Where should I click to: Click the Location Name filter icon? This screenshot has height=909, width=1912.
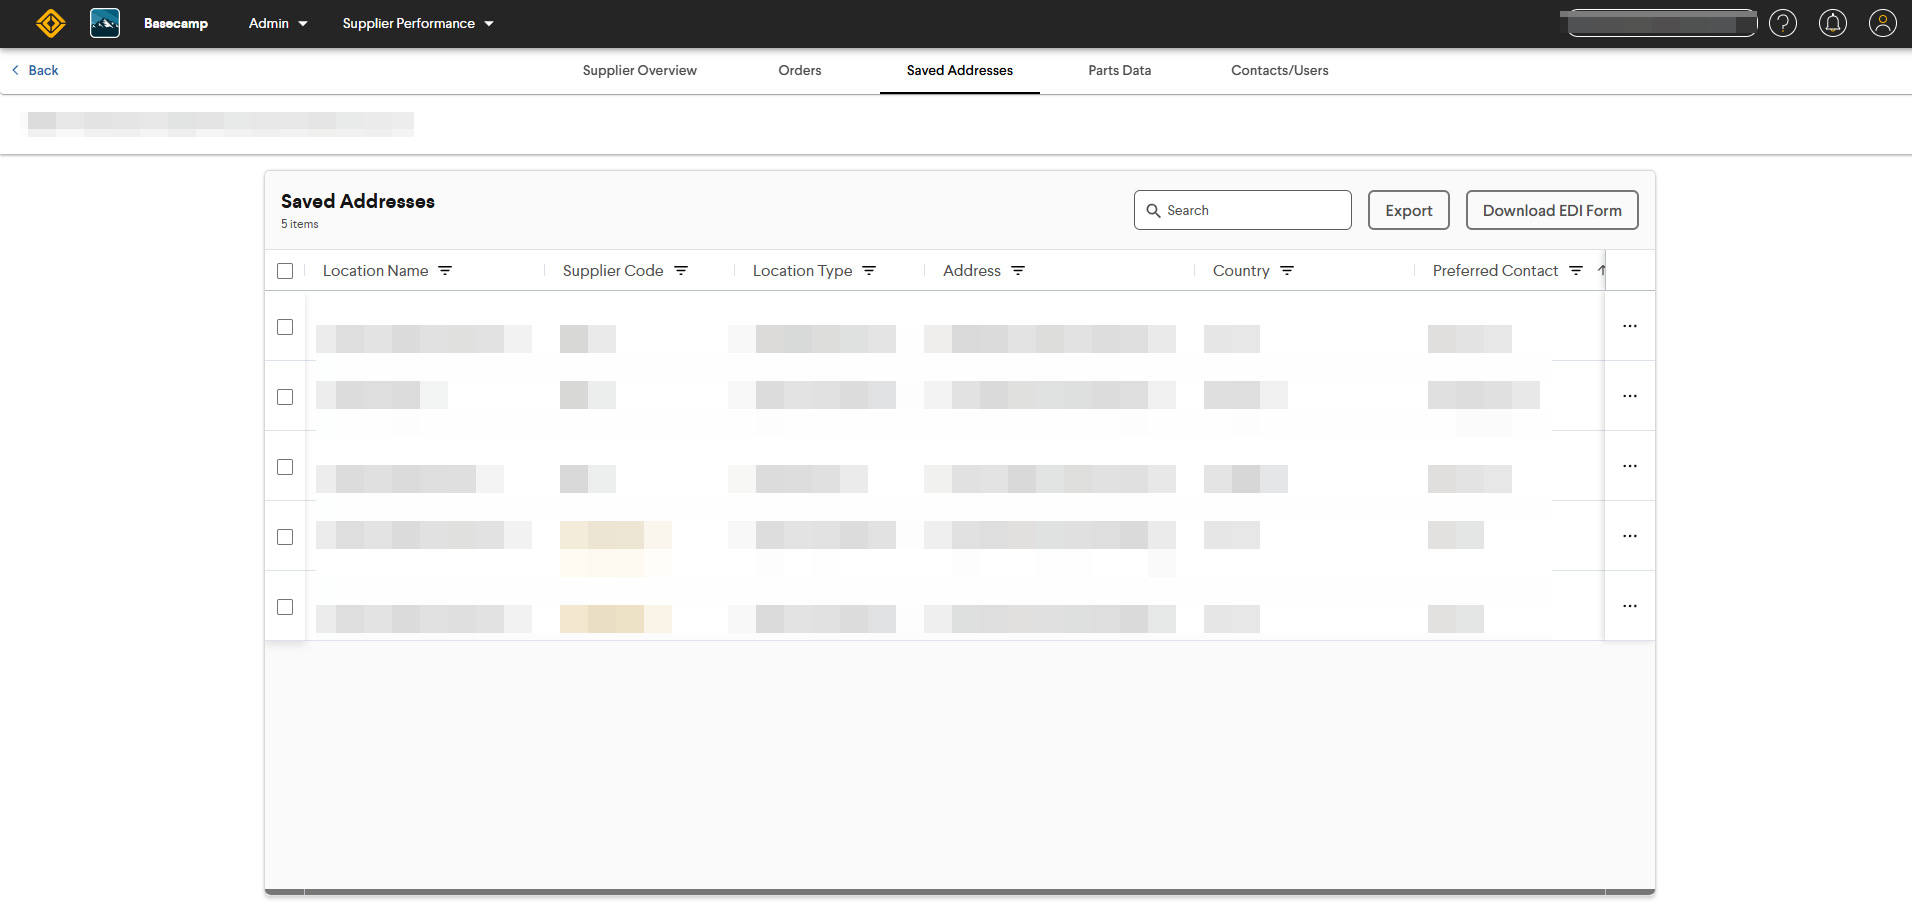(445, 271)
